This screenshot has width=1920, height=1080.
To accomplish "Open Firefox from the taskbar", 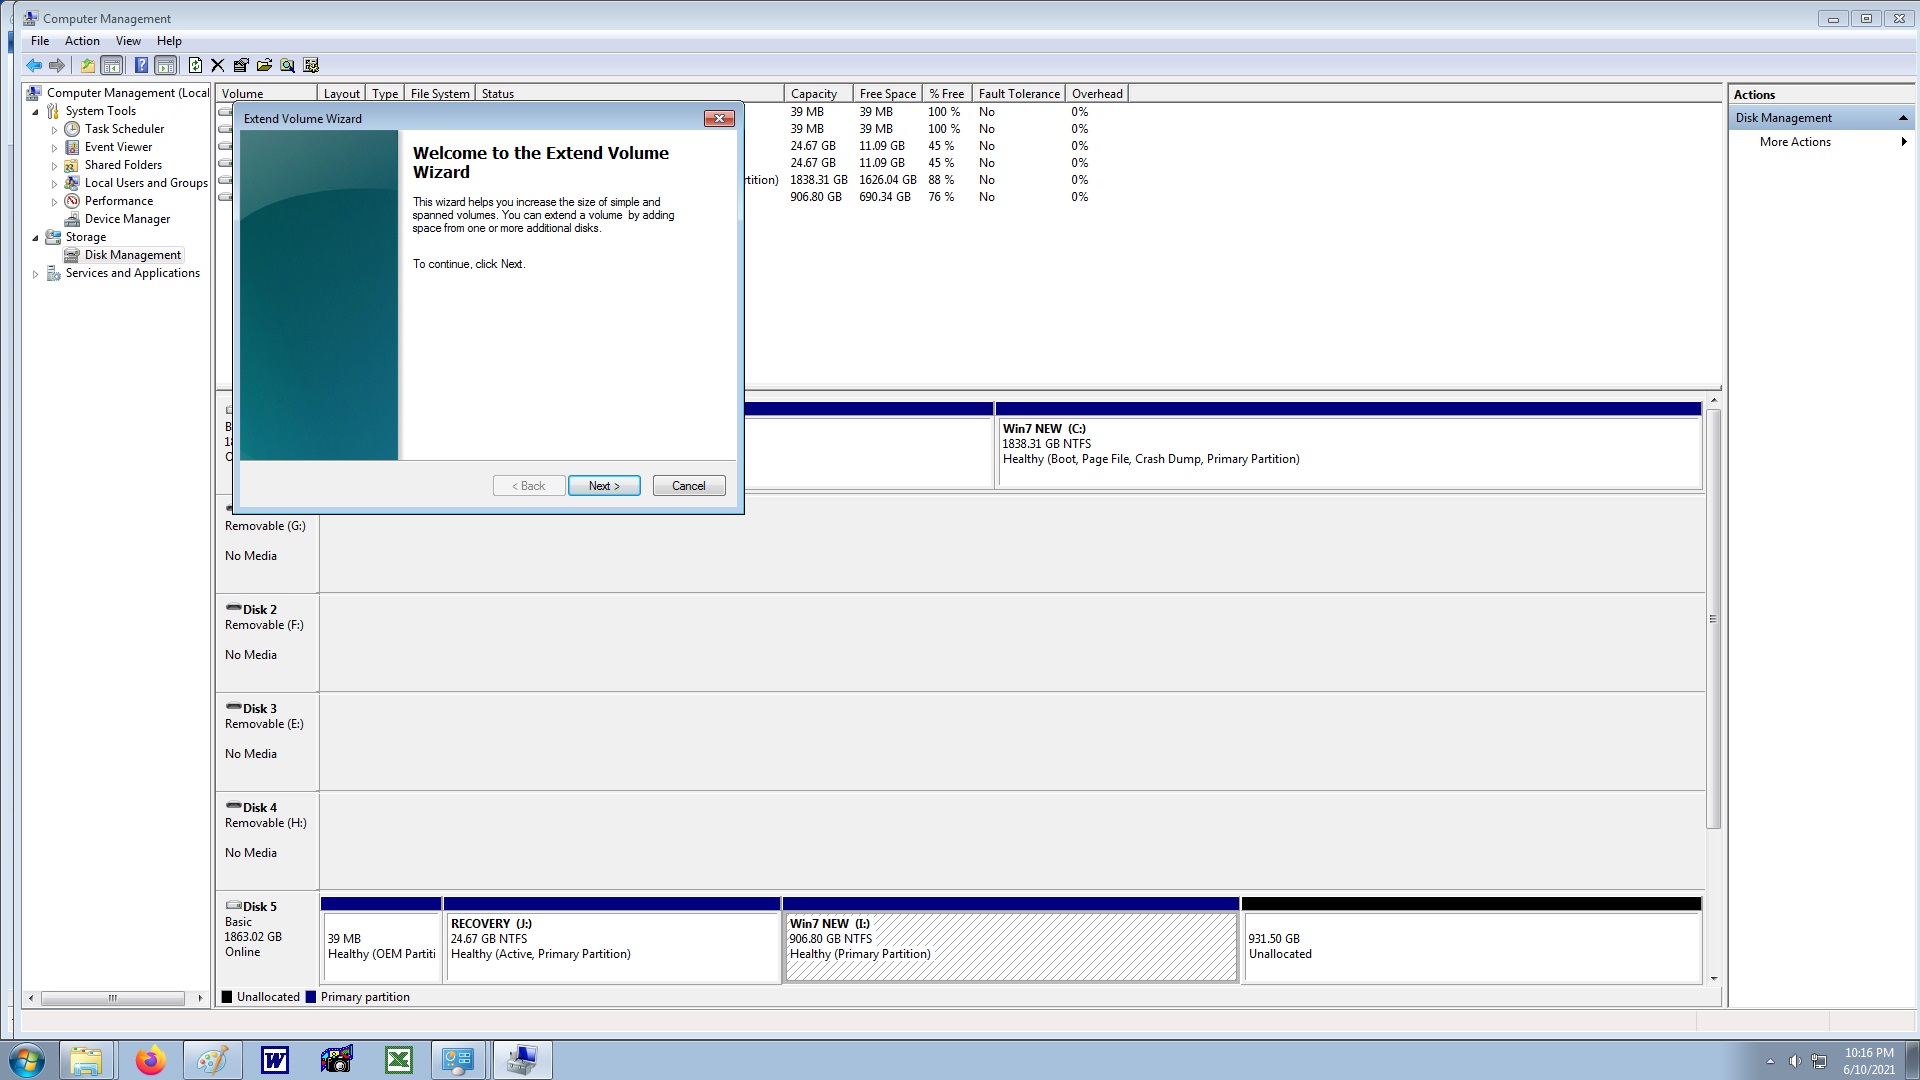I will pos(151,1060).
